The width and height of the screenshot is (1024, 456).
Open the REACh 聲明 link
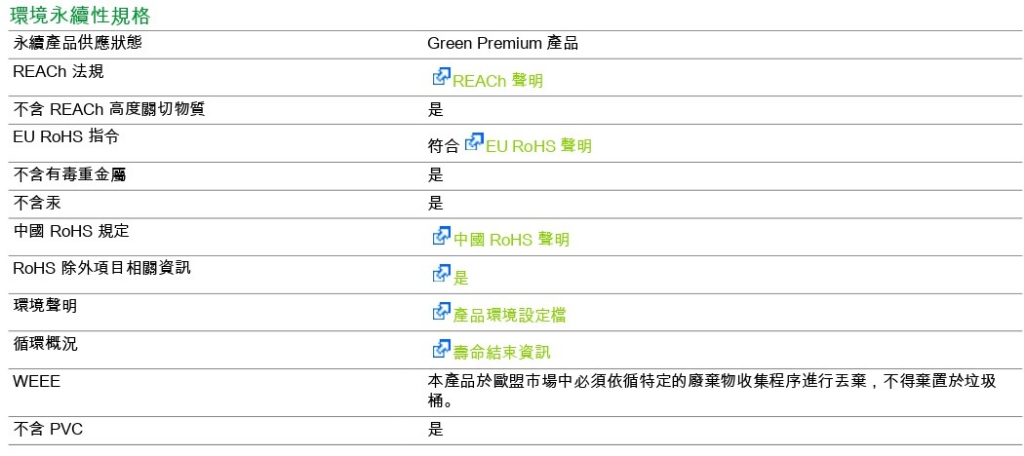tap(498, 82)
